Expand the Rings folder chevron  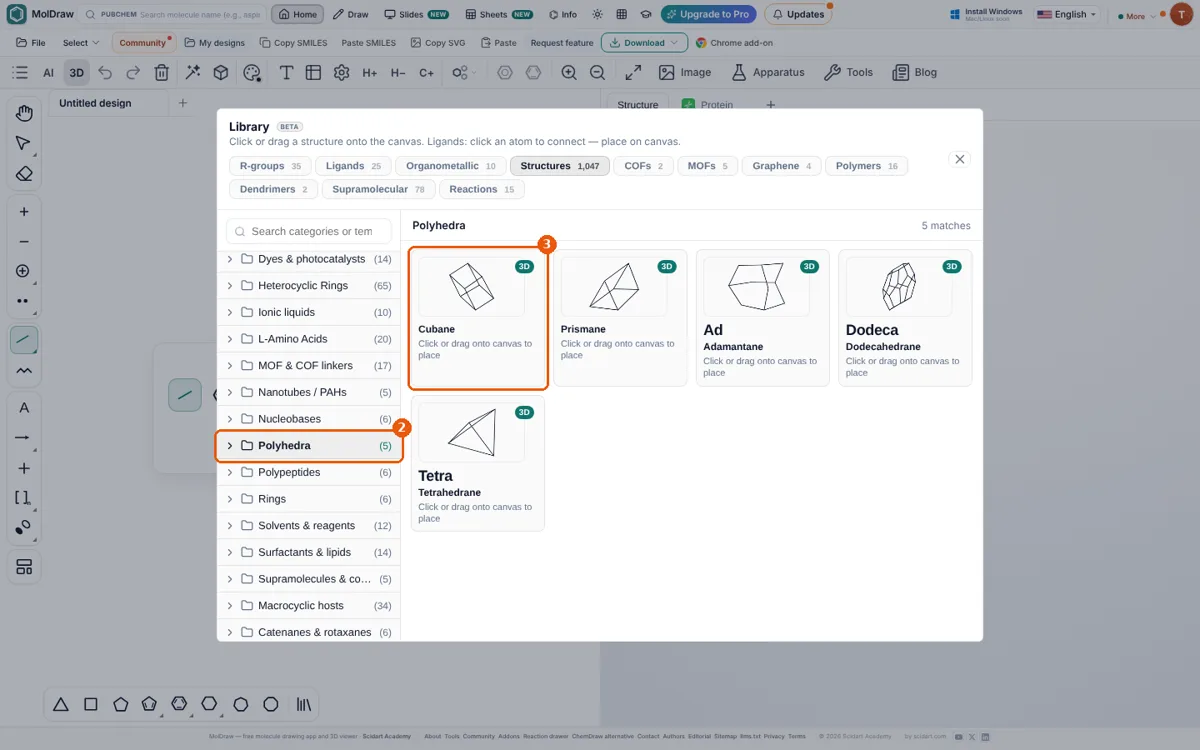229,499
